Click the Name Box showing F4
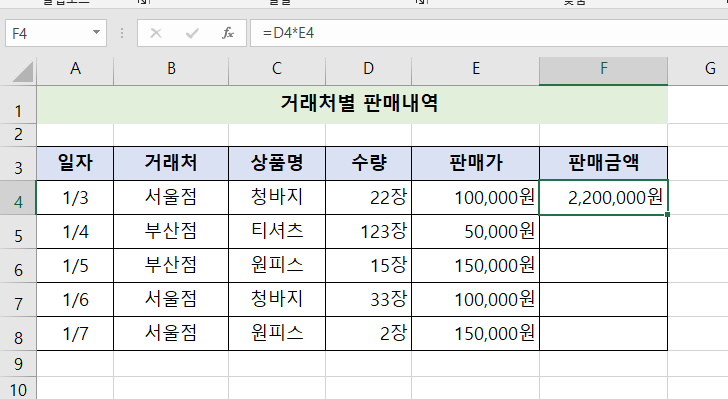The height and width of the screenshot is (399, 728). (56, 33)
